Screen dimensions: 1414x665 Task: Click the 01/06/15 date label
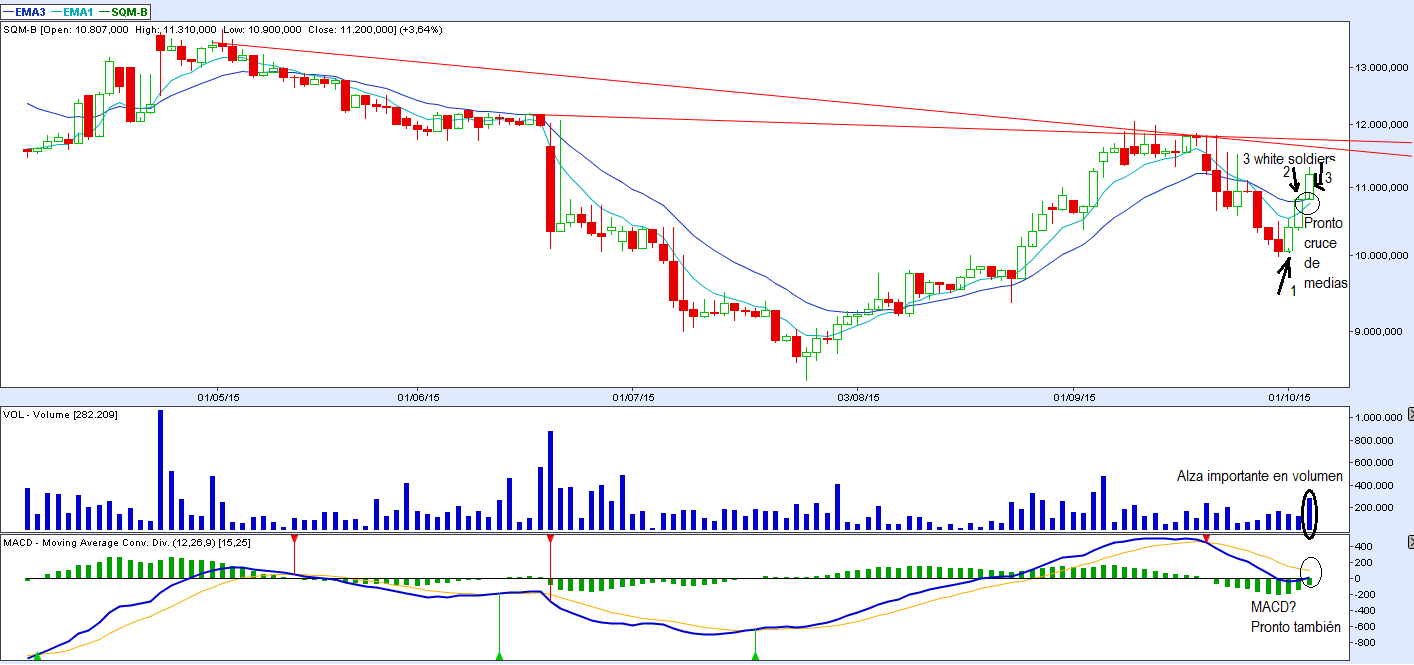418,397
